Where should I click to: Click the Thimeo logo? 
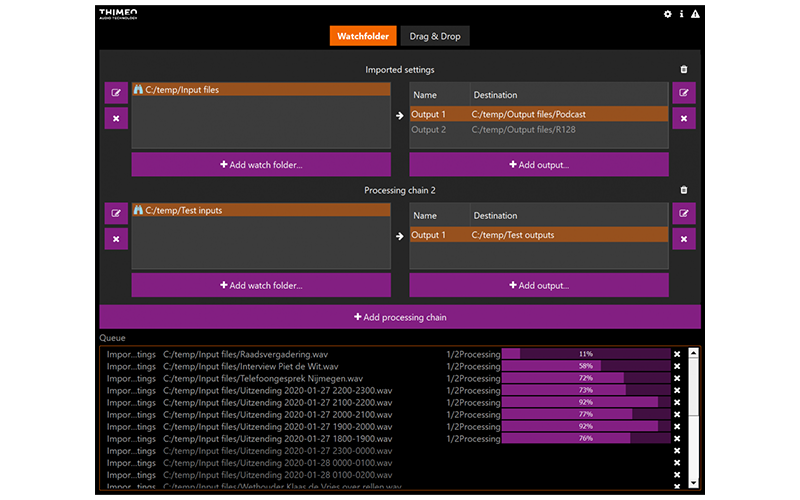118,14
